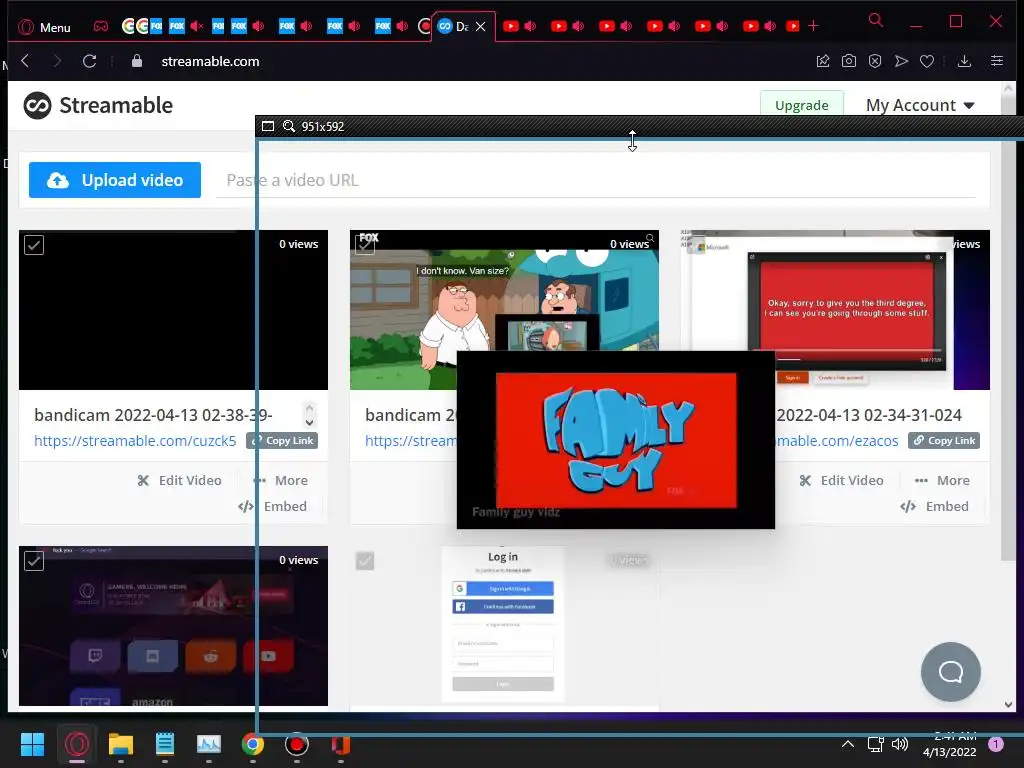Click the Paste a video URL field
Viewport: 1024px width, 768px height.
[596, 180]
